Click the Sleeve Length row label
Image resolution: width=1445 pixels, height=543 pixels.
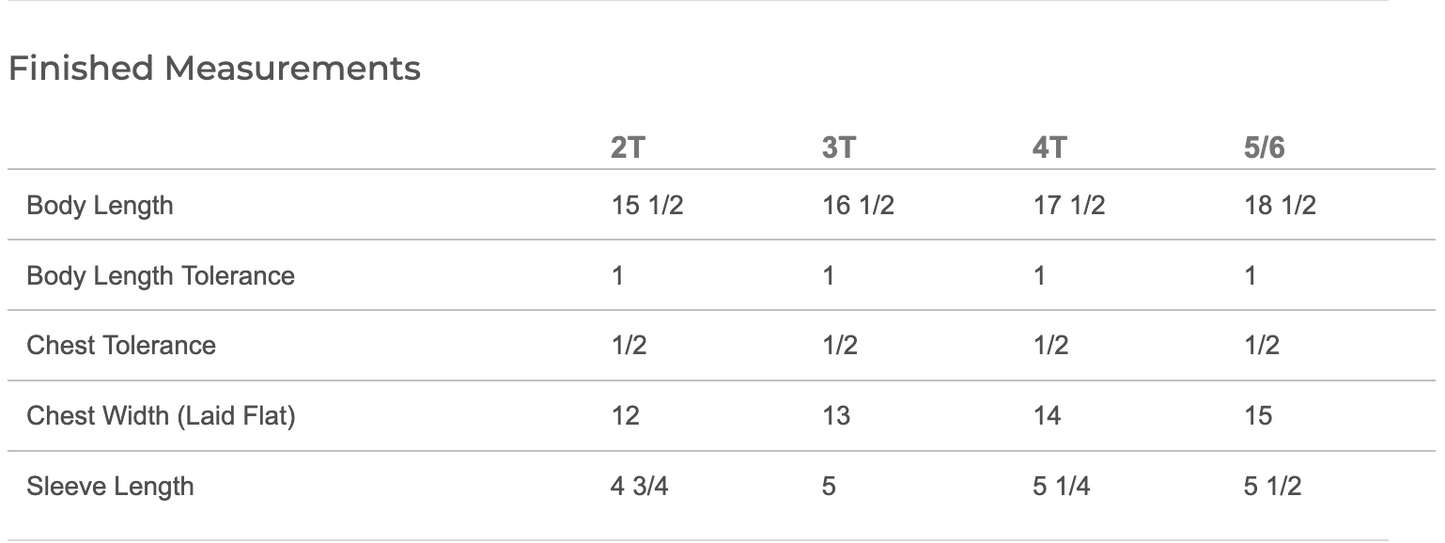(x=110, y=486)
